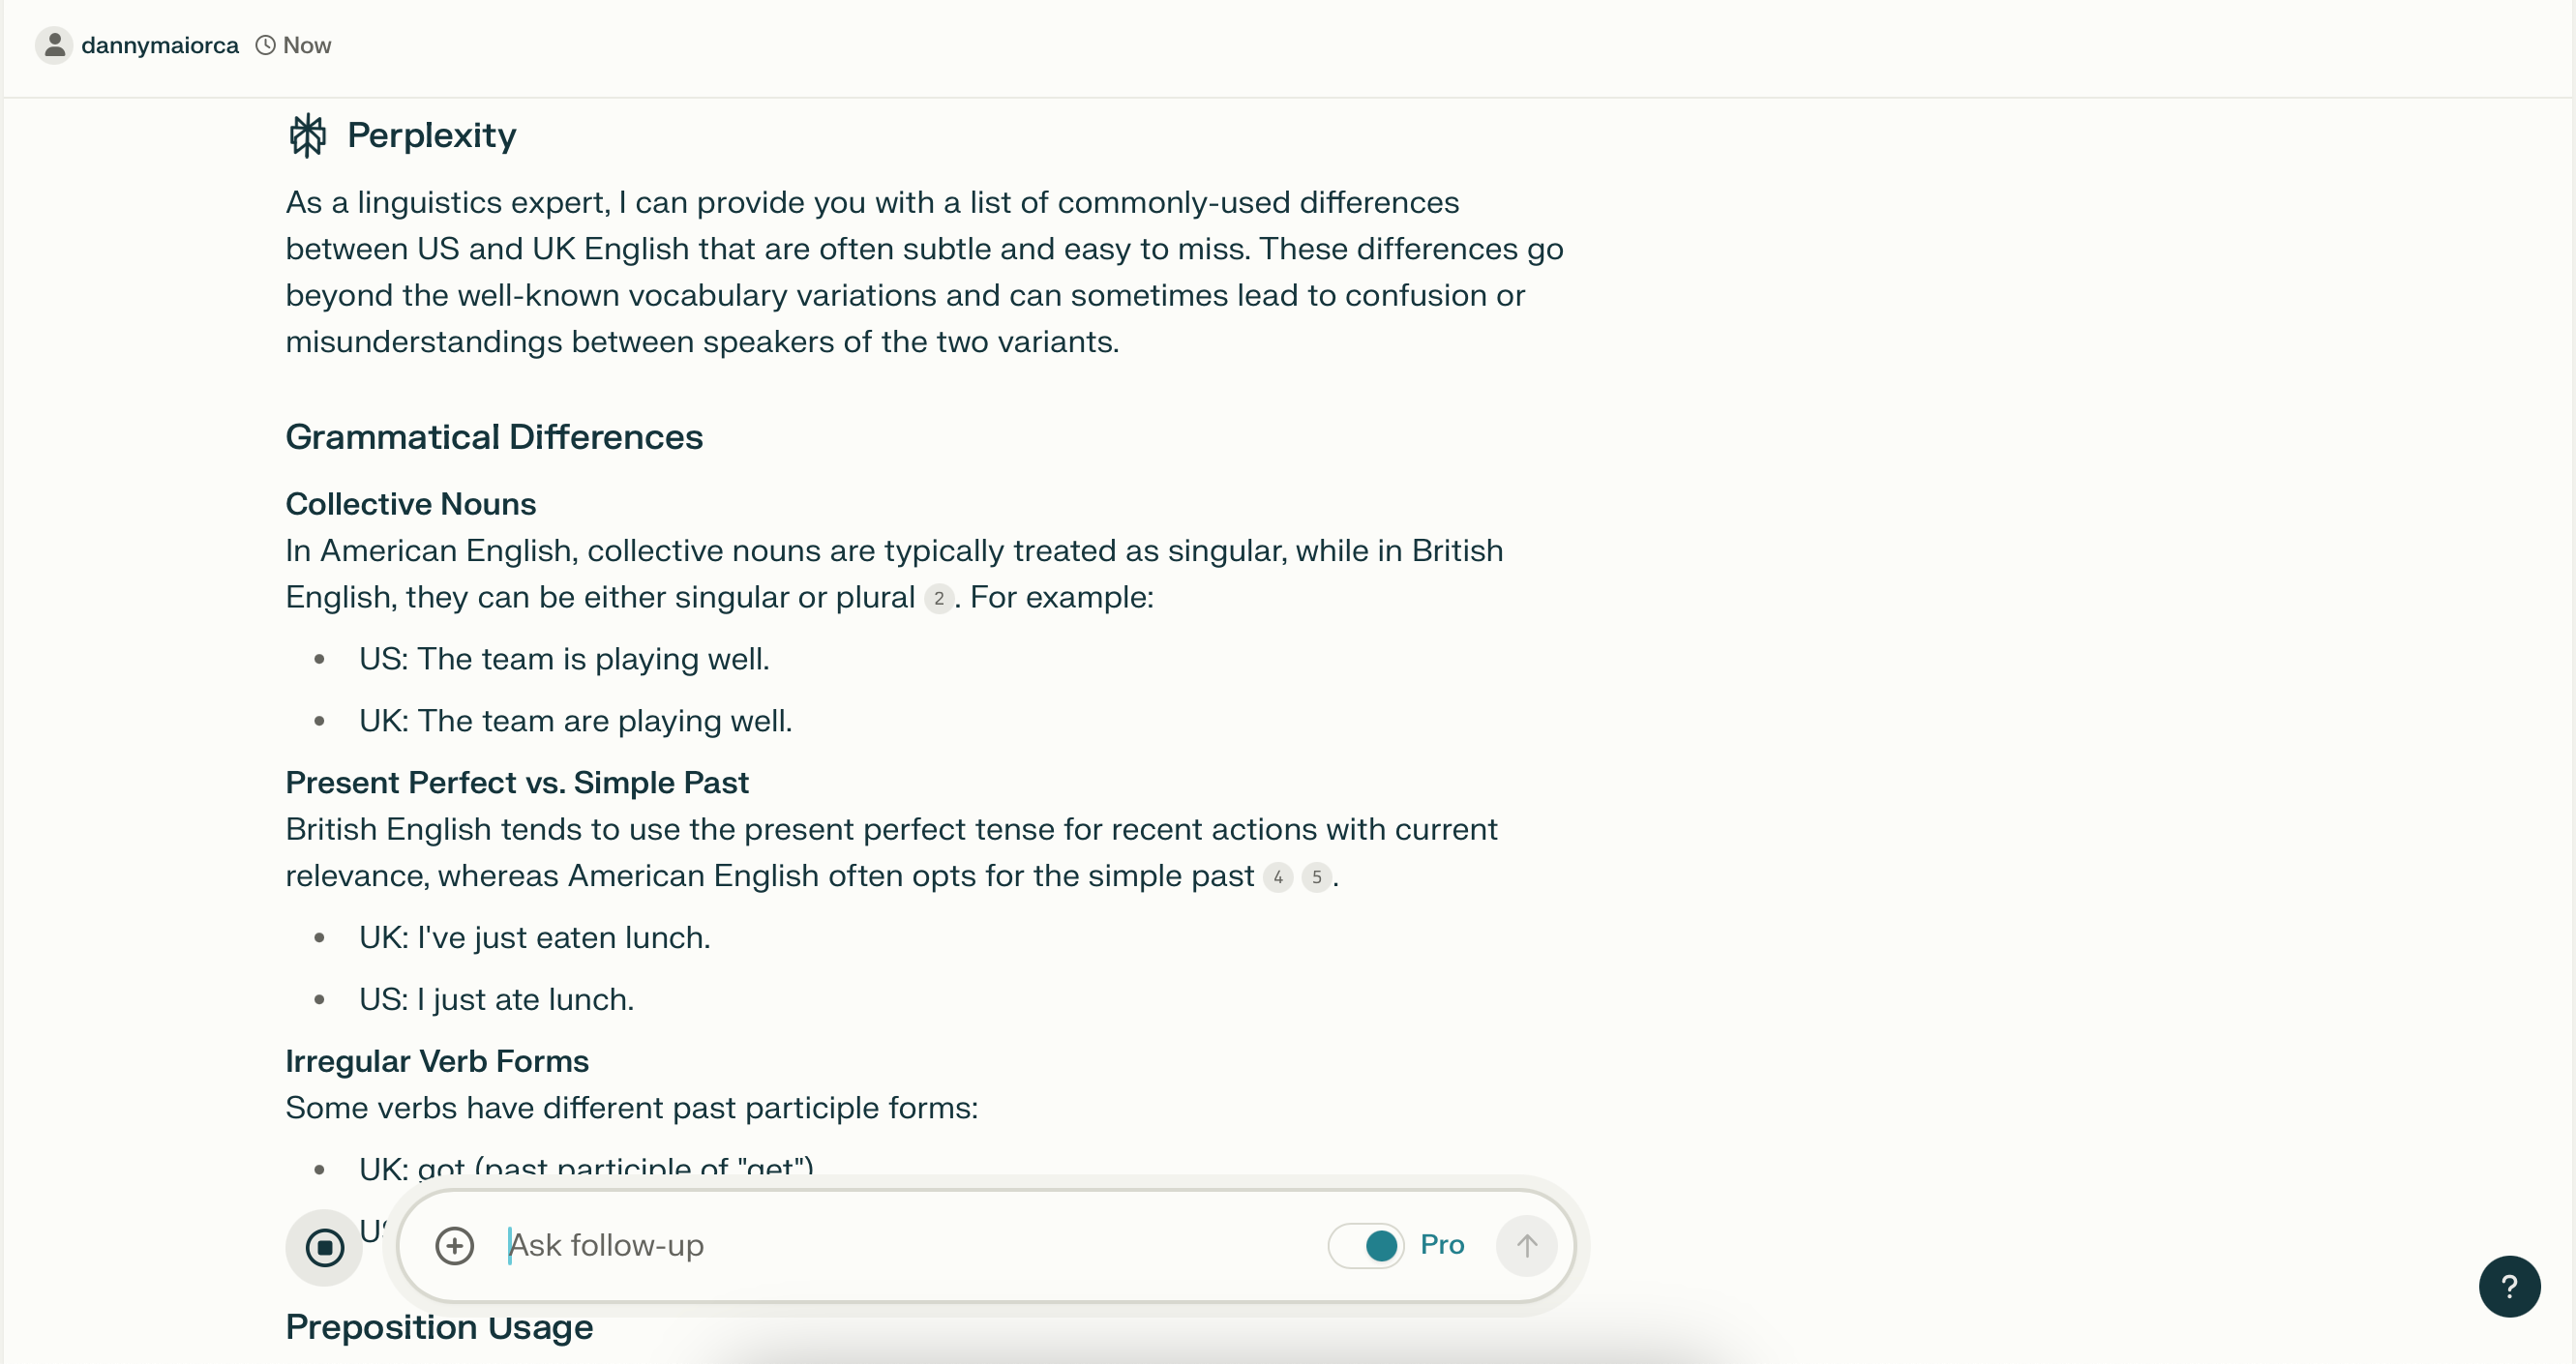Open citation number 2 source
The image size is (2576, 1364).
pos(938,598)
